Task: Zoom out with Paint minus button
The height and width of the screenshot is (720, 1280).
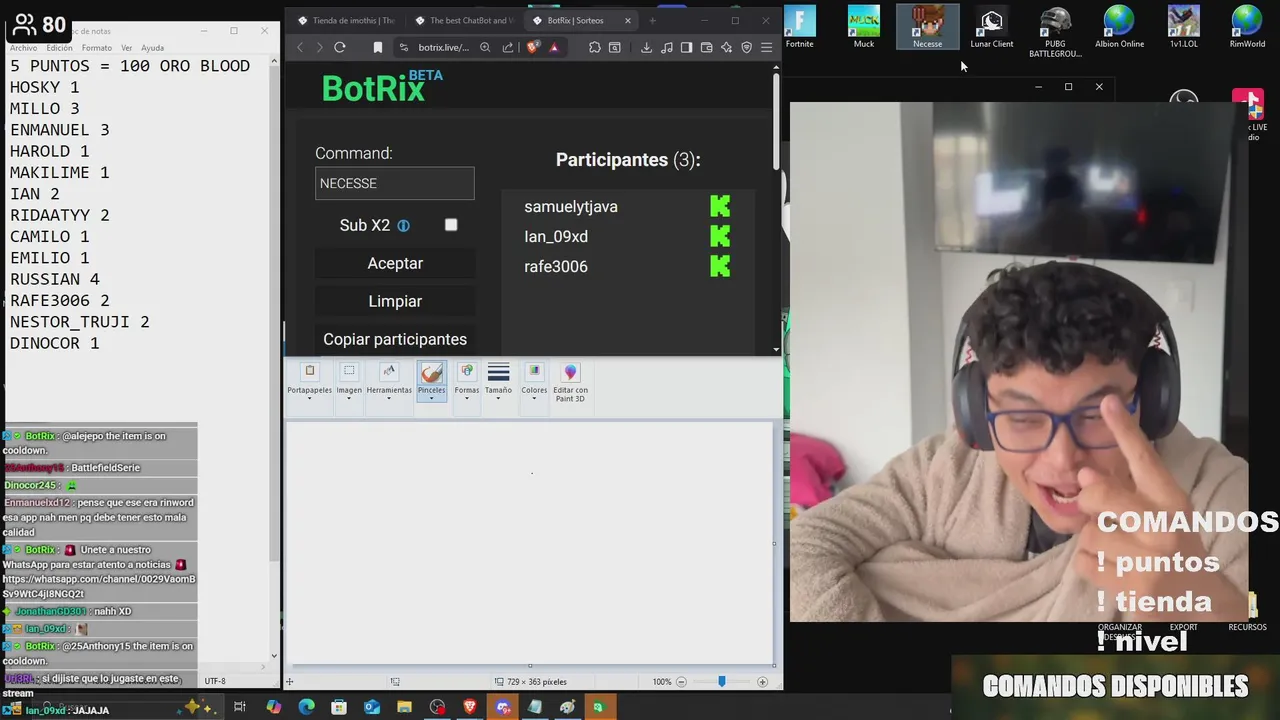Action: pyautogui.click(x=681, y=682)
